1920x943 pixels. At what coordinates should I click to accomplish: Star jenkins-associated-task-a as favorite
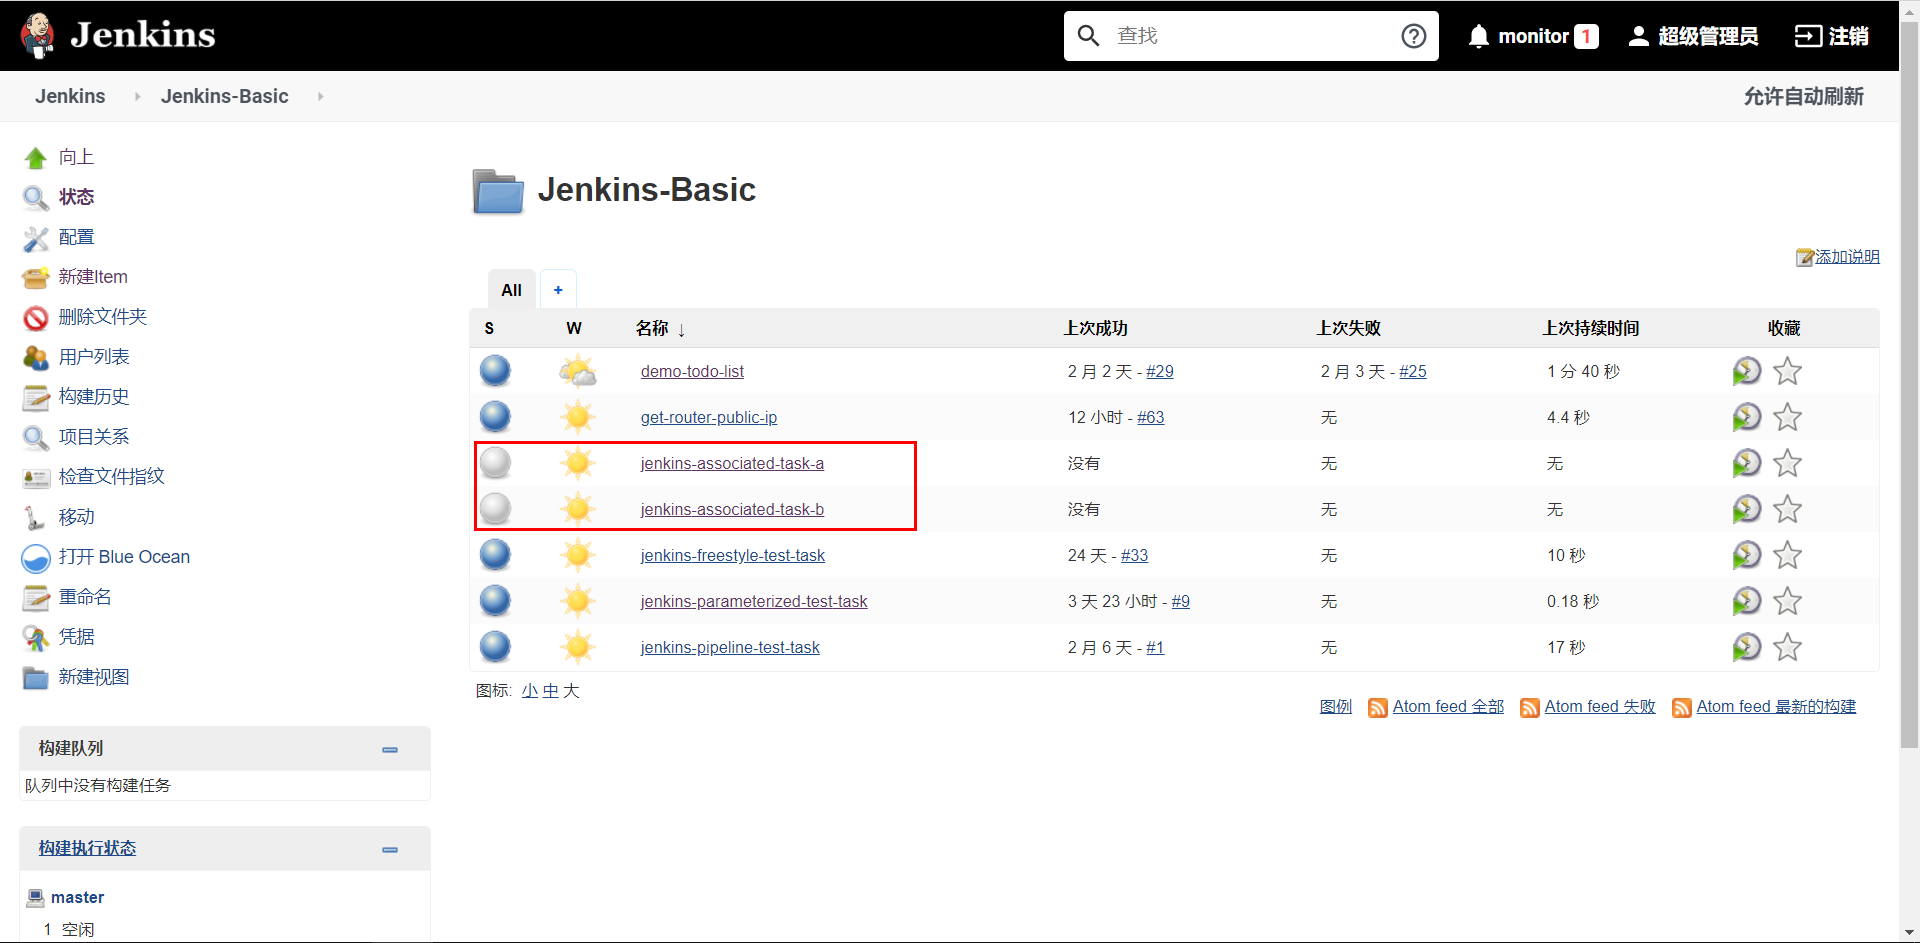pos(1789,463)
